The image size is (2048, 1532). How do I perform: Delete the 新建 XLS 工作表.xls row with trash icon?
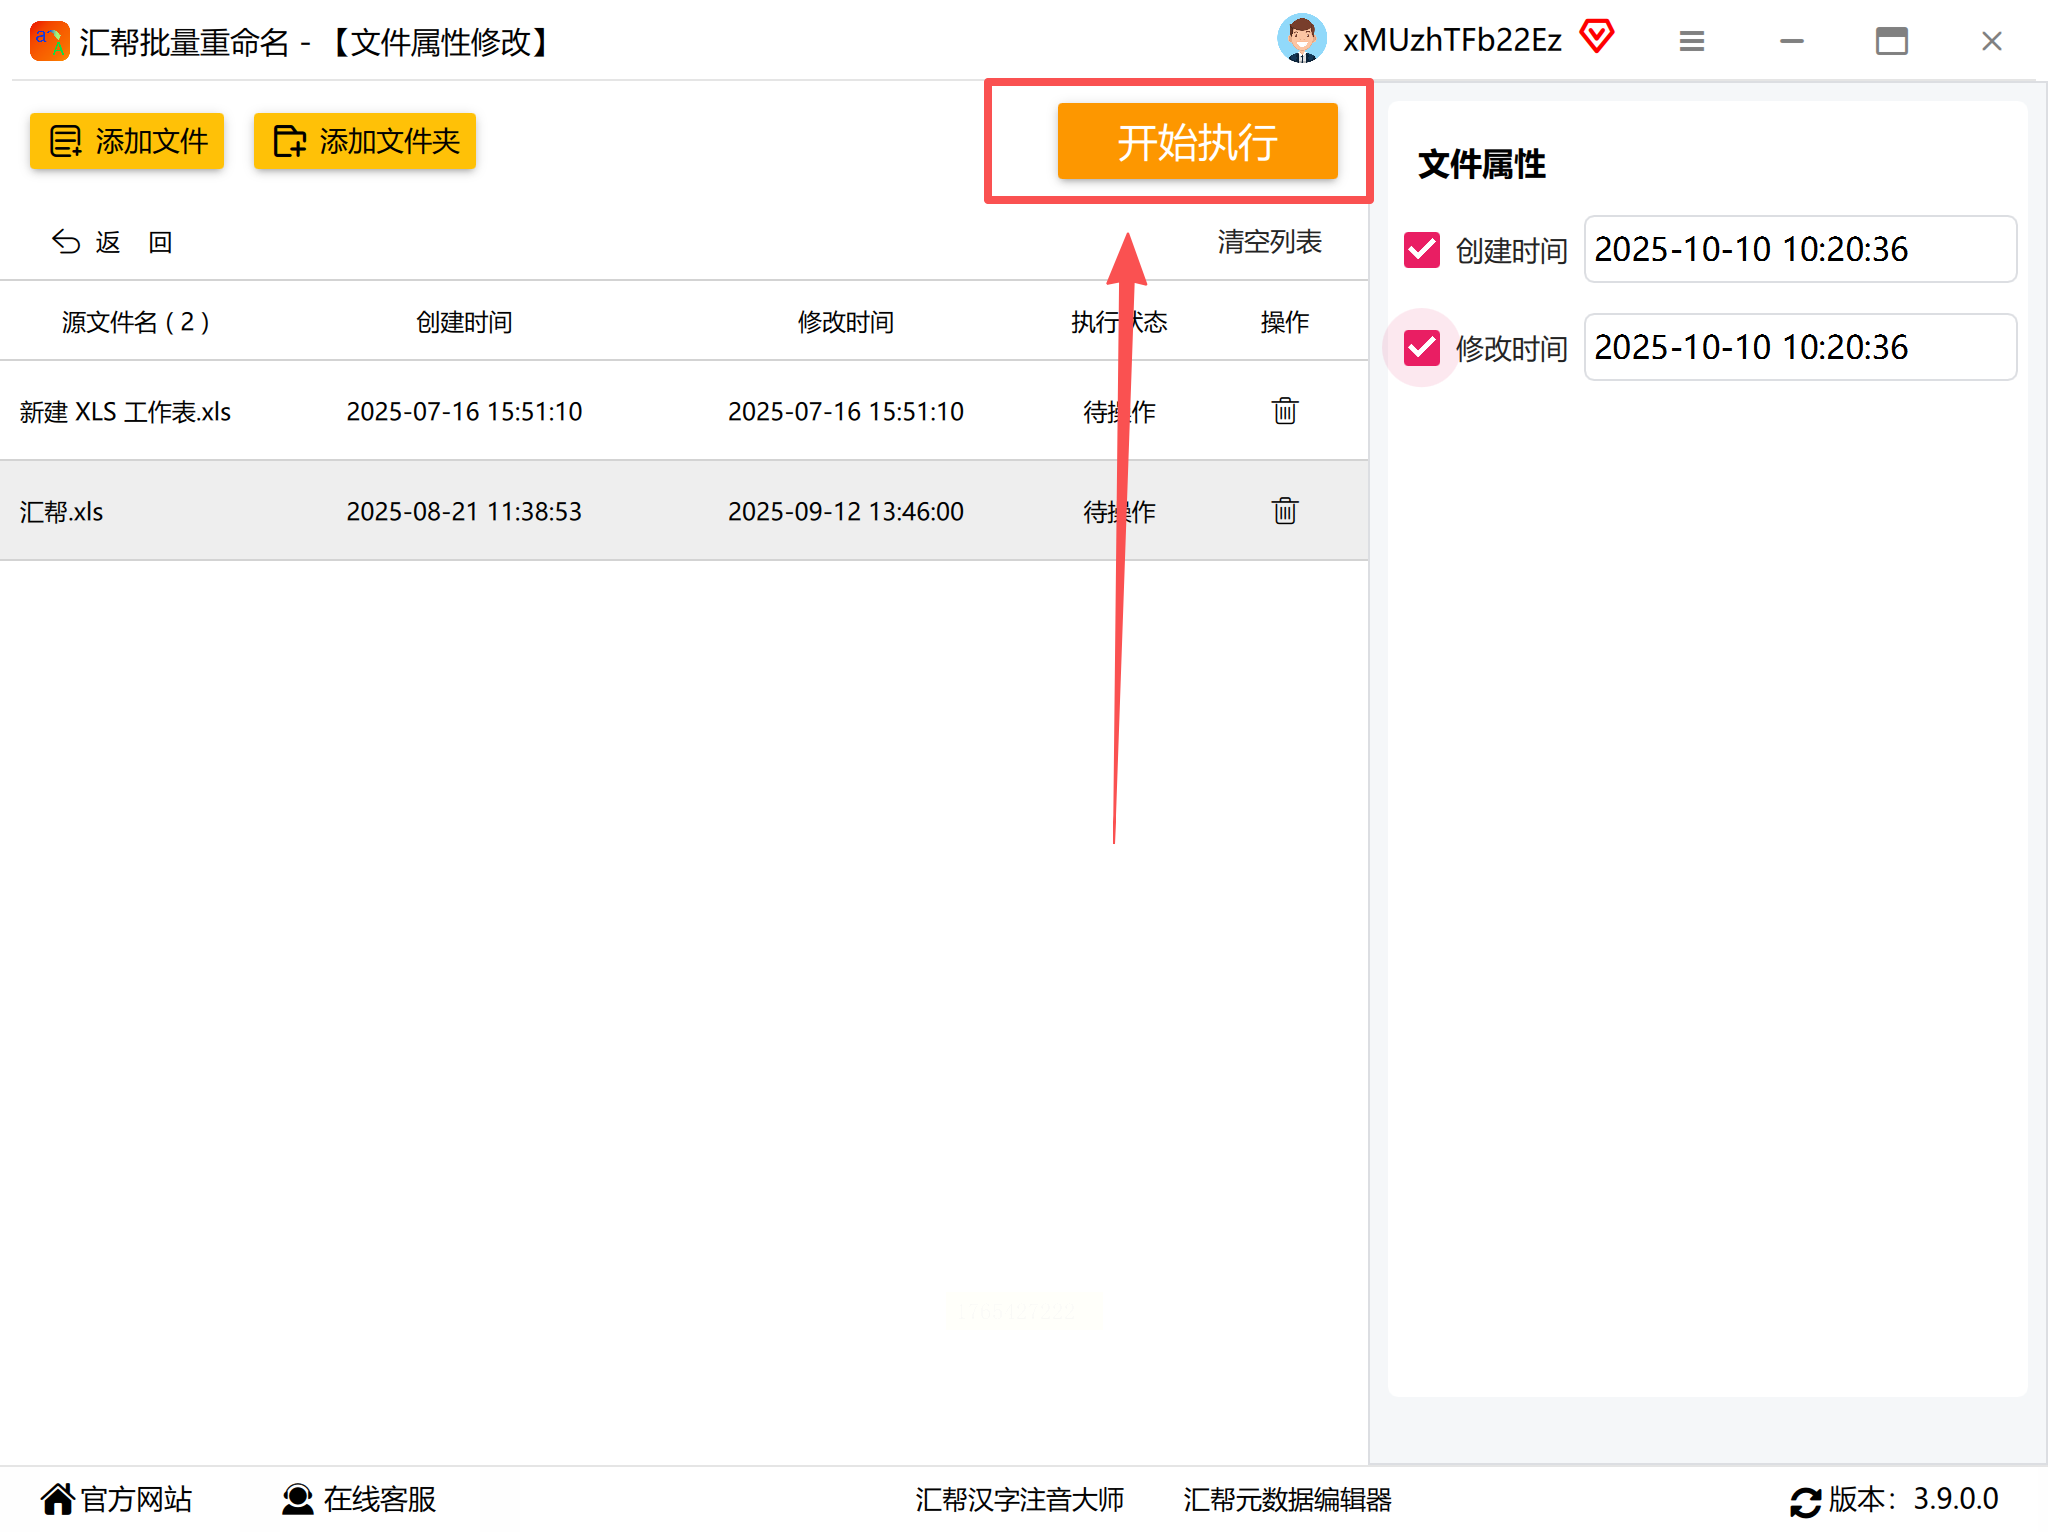pyautogui.click(x=1284, y=411)
